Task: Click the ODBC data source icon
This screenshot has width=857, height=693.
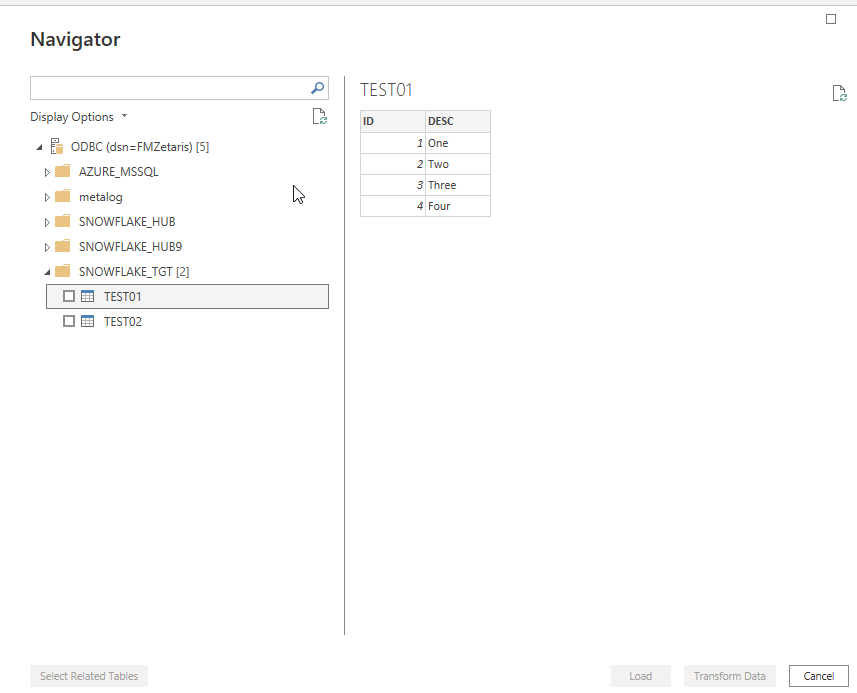Action: (57, 146)
